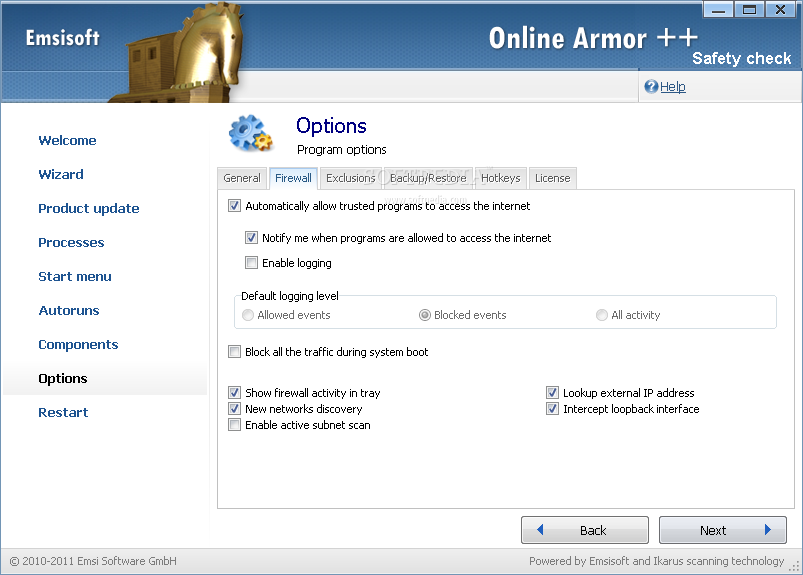Click the Next button

click(x=723, y=530)
